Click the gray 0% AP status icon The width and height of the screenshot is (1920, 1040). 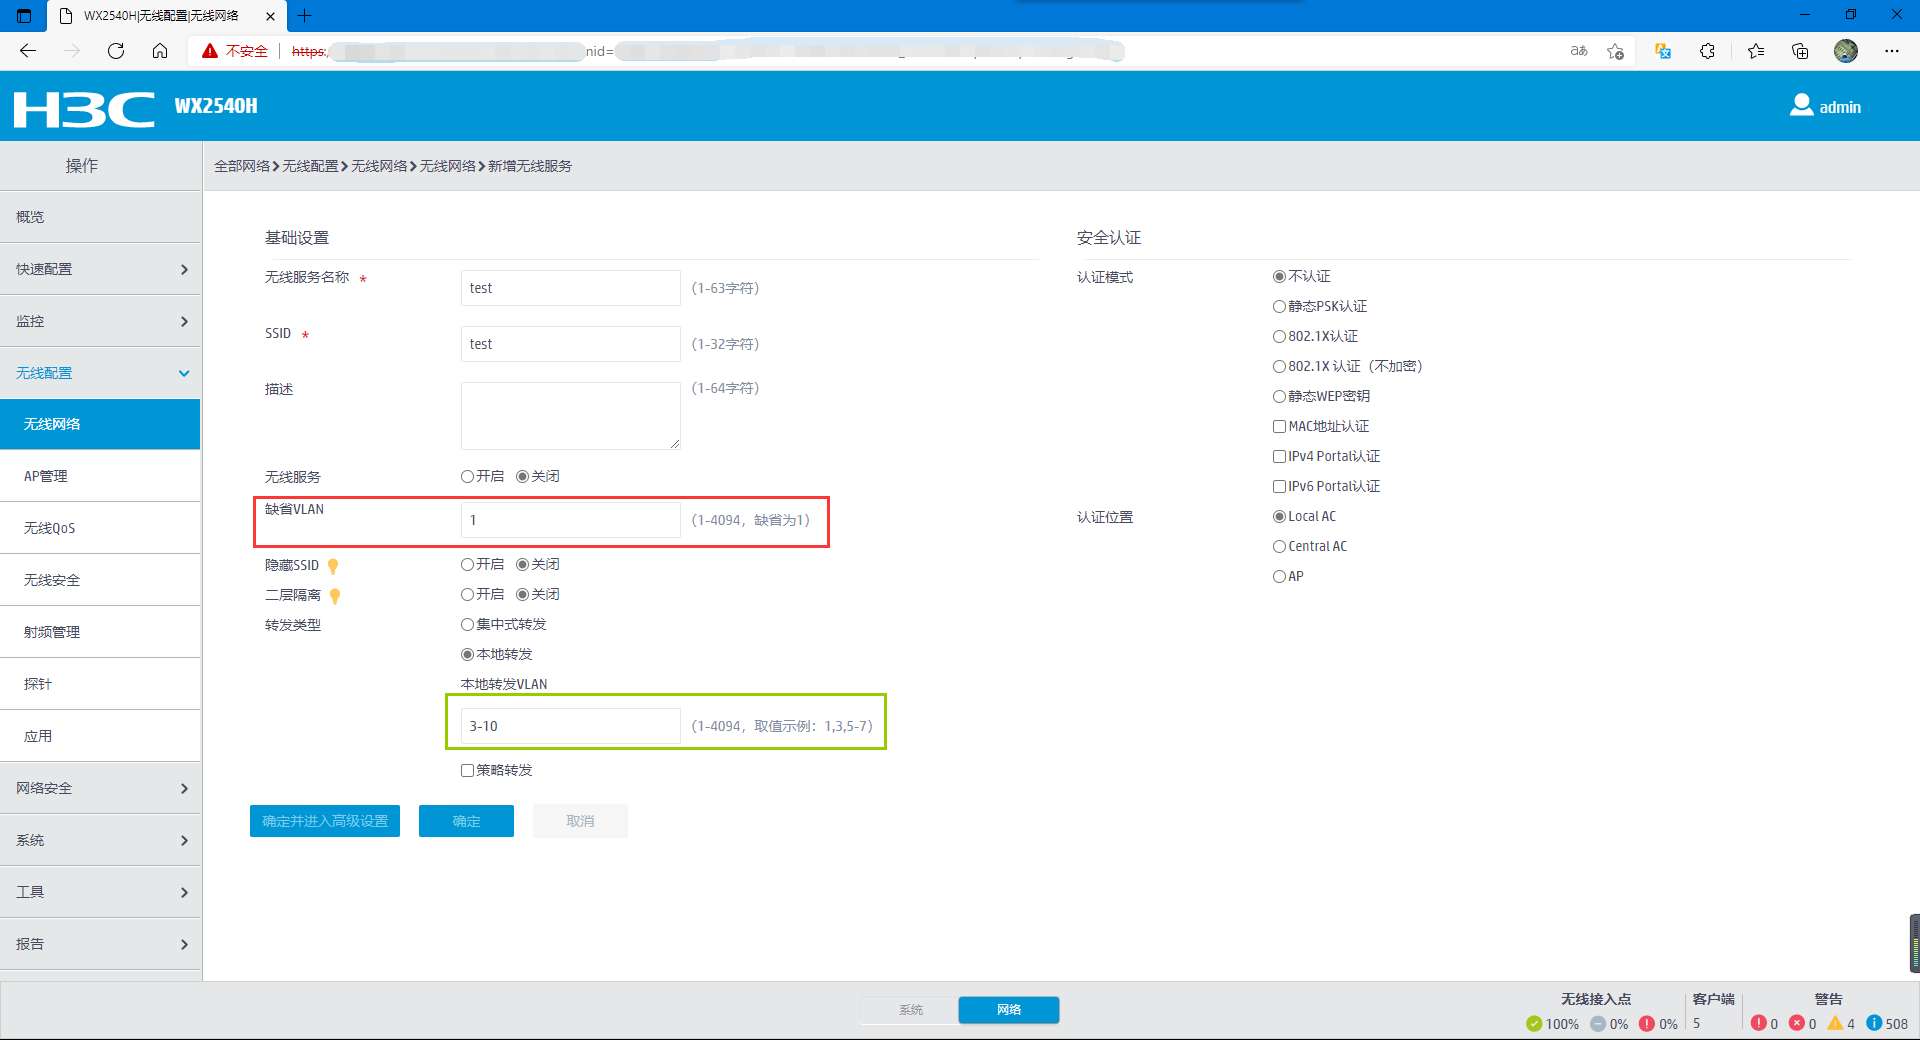click(1598, 1023)
